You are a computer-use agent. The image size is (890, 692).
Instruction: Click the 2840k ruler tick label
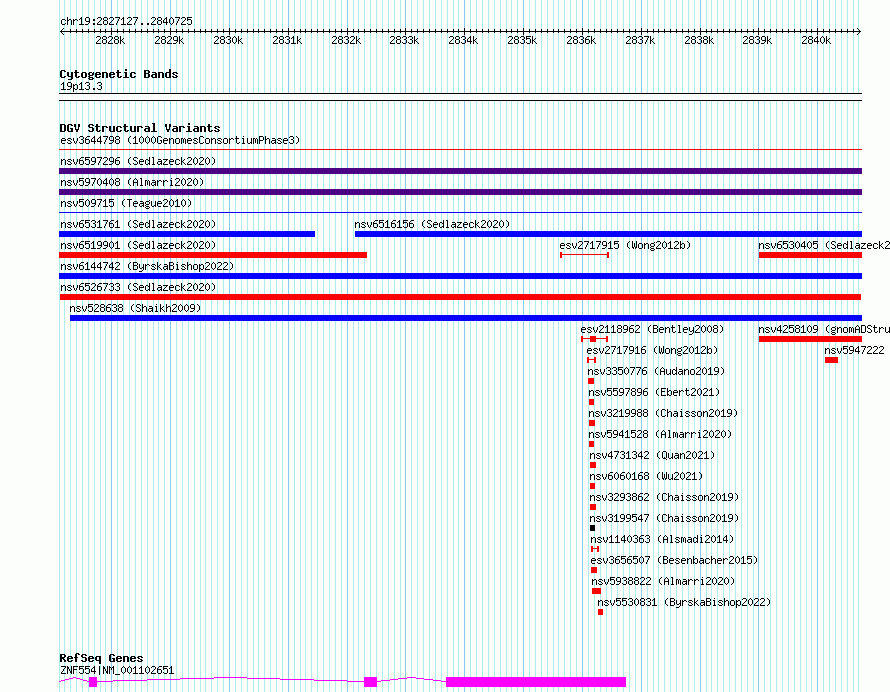coord(816,40)
